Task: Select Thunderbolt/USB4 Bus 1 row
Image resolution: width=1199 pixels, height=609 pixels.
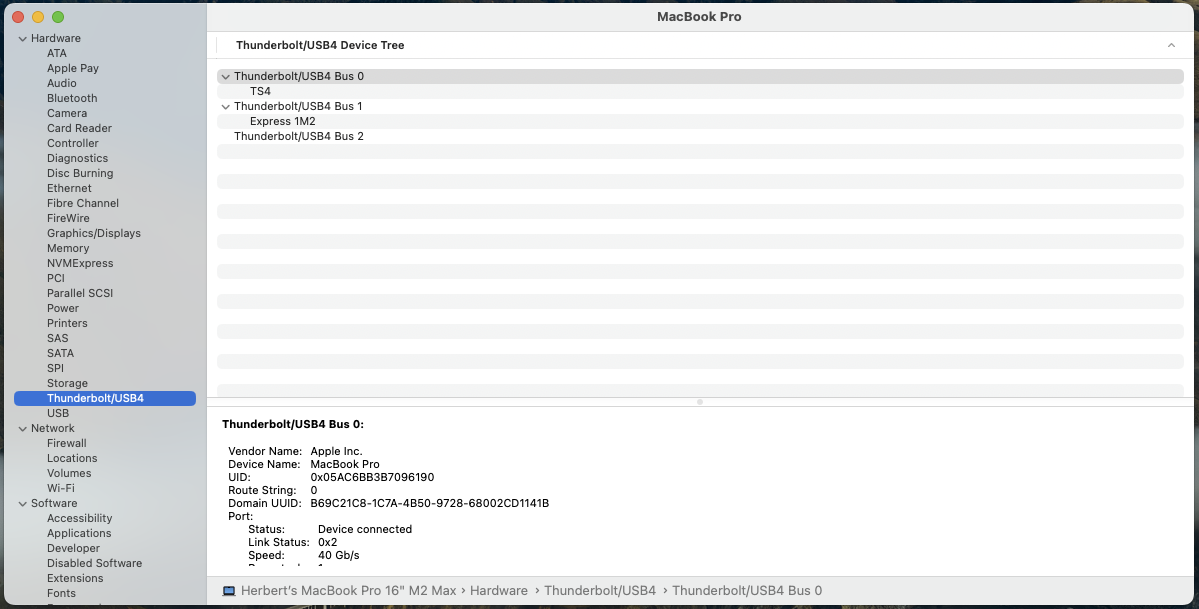Action: [700, 106]
